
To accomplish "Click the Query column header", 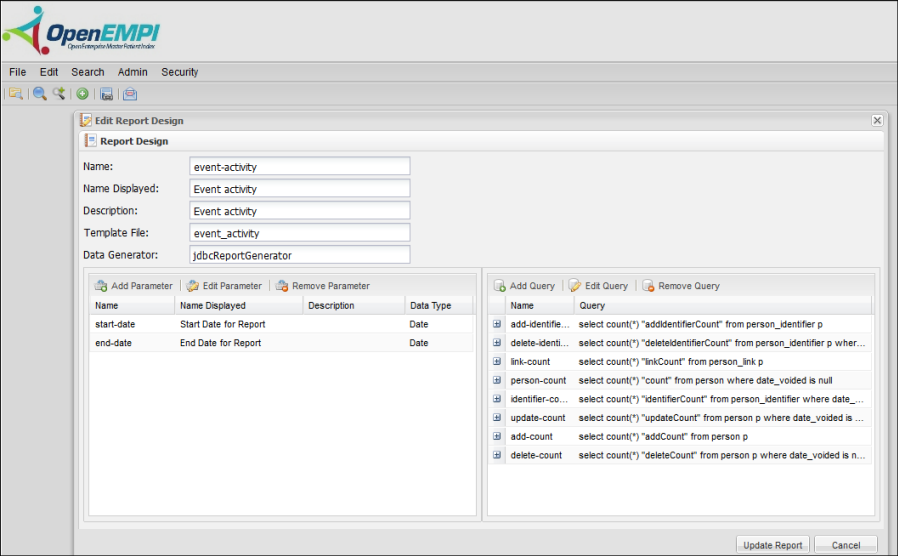I will click(723, 306).
